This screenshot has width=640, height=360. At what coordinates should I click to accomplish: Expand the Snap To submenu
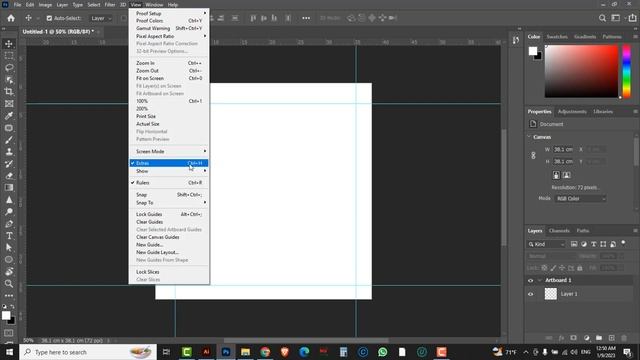point(169,203)
